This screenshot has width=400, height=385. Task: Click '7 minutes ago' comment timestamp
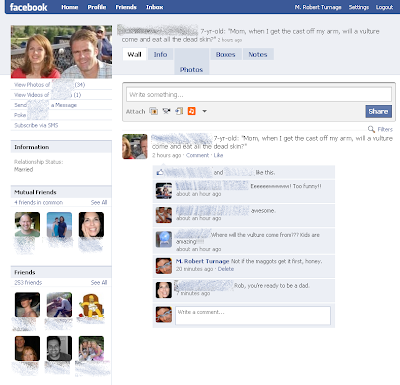pyautogui.click(x=193, y=293)
